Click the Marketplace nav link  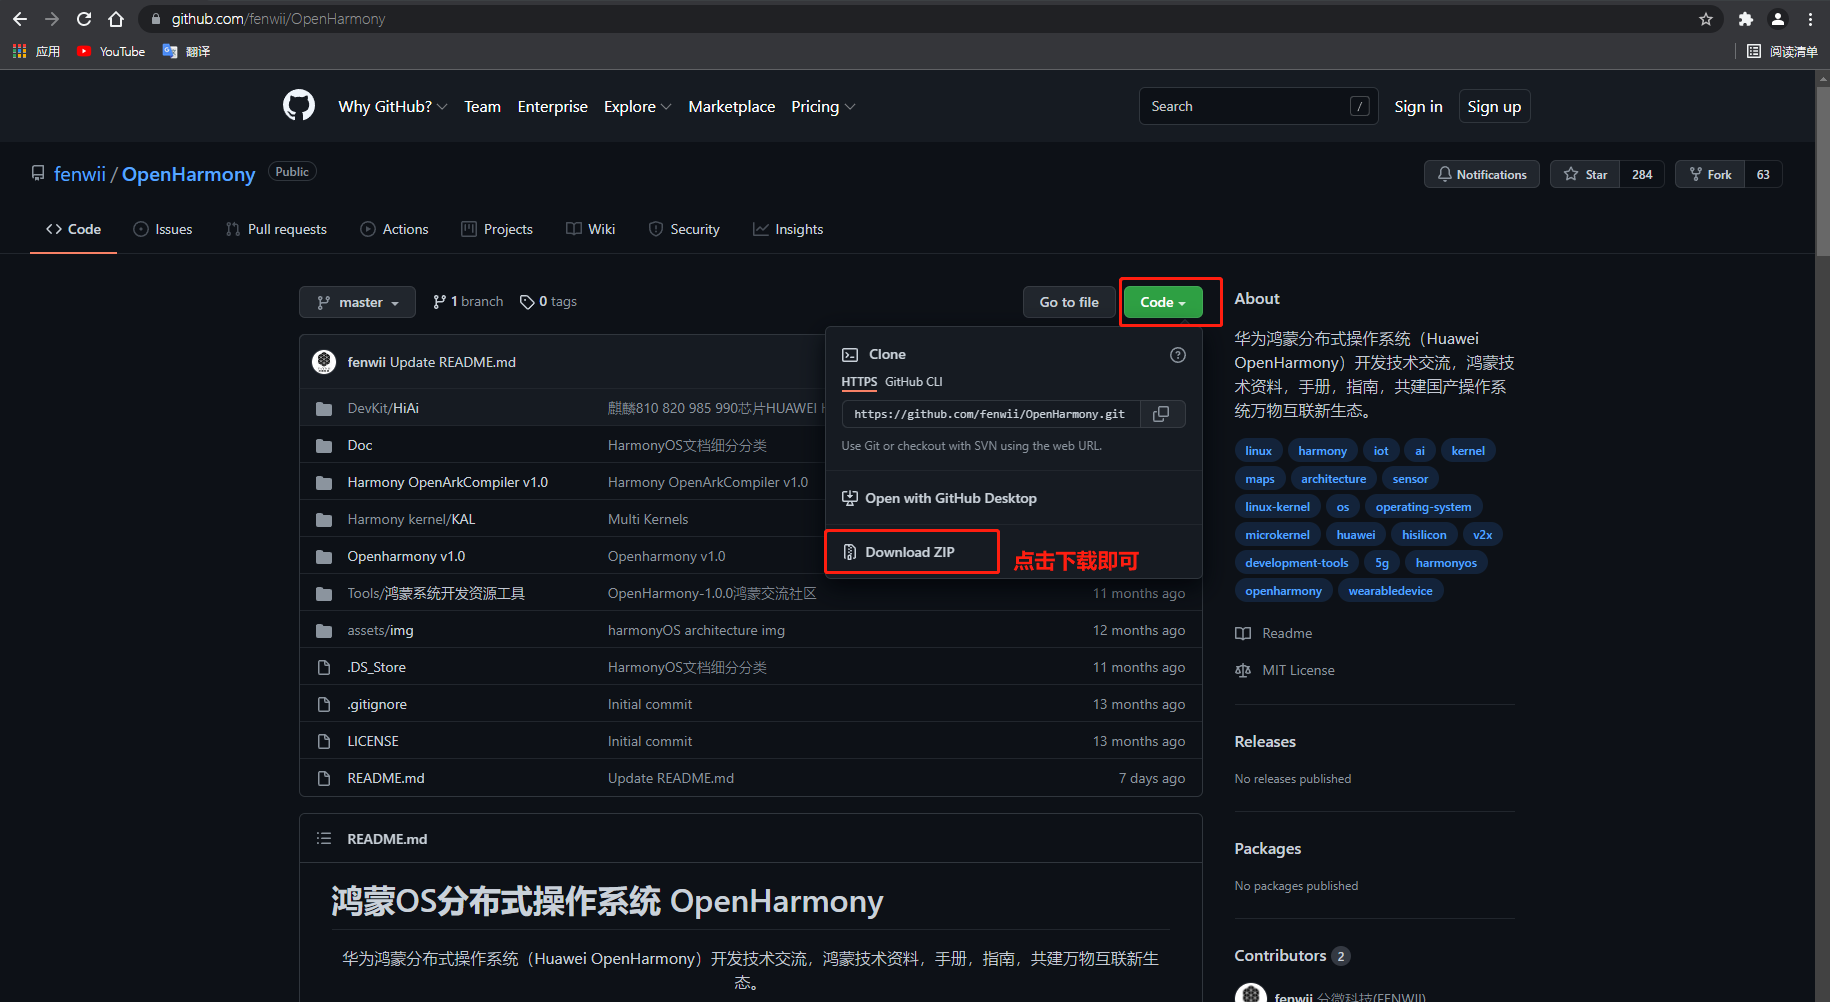(x=732, y=106)
